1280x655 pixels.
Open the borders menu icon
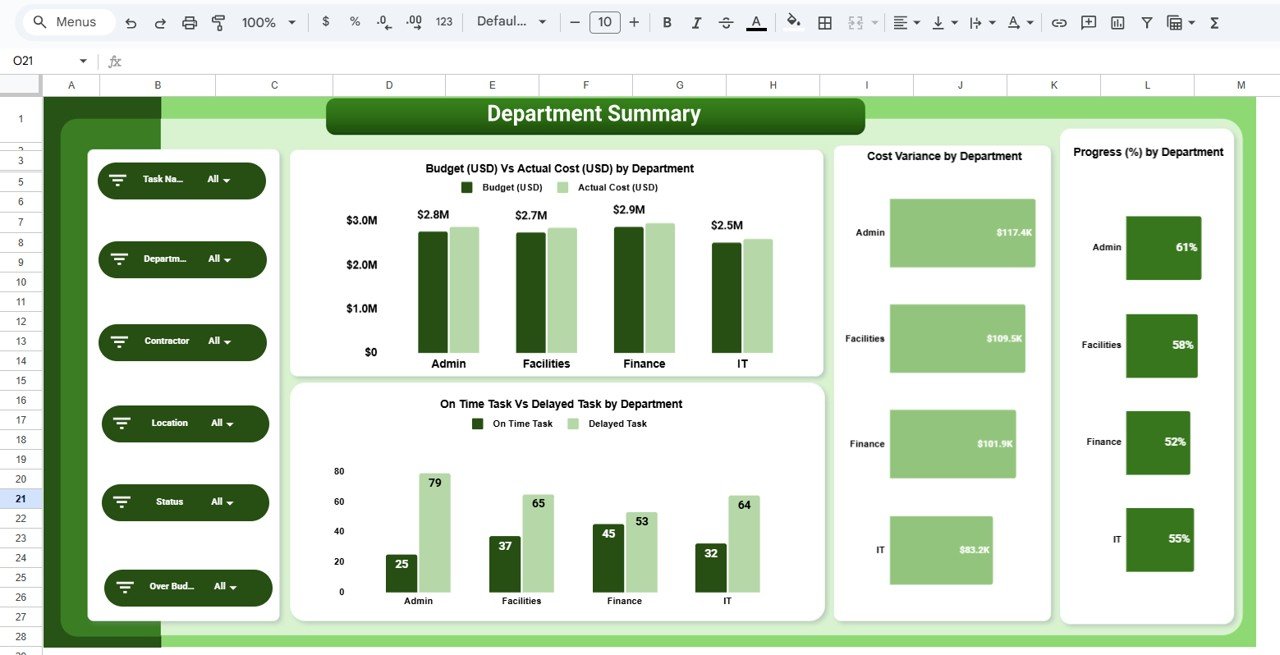point(824,21)
